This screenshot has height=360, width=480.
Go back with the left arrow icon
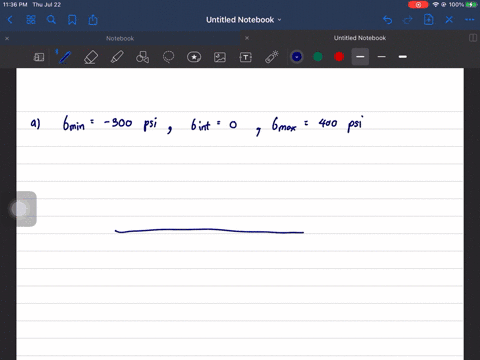click(x=10, y=20)
